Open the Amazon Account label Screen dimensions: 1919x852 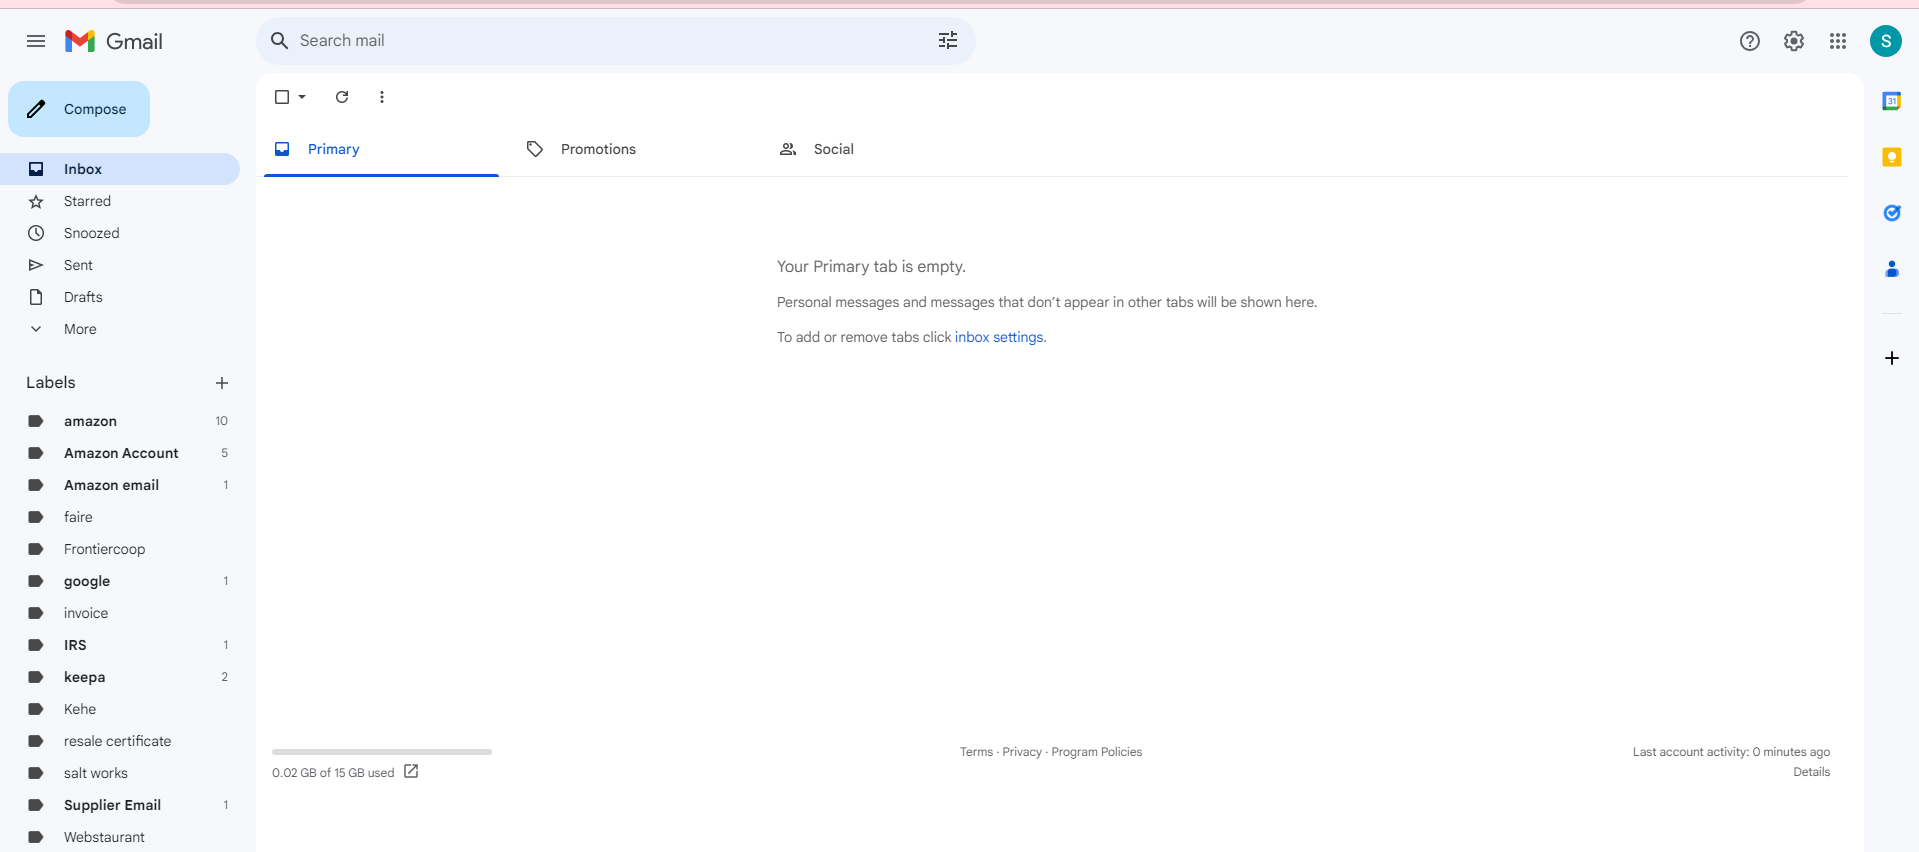pos(120,453)
